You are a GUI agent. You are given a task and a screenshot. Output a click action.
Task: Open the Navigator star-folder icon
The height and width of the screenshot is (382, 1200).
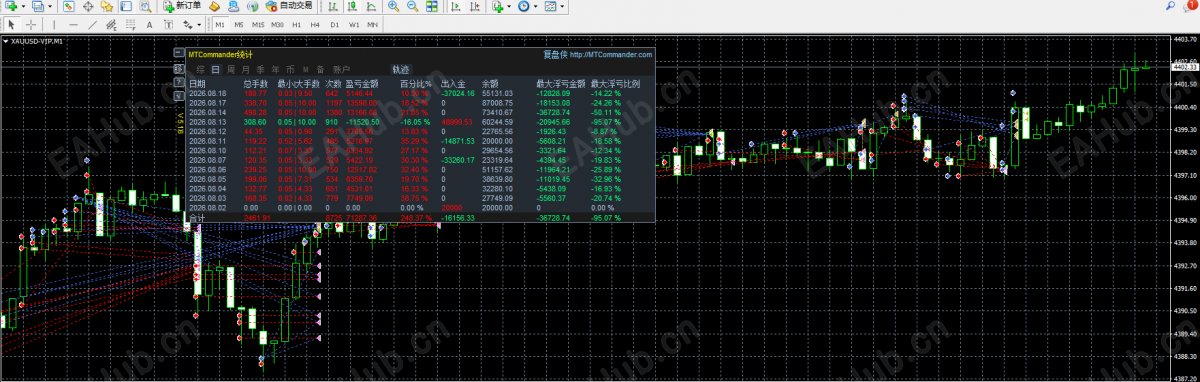tap(106, 7)
